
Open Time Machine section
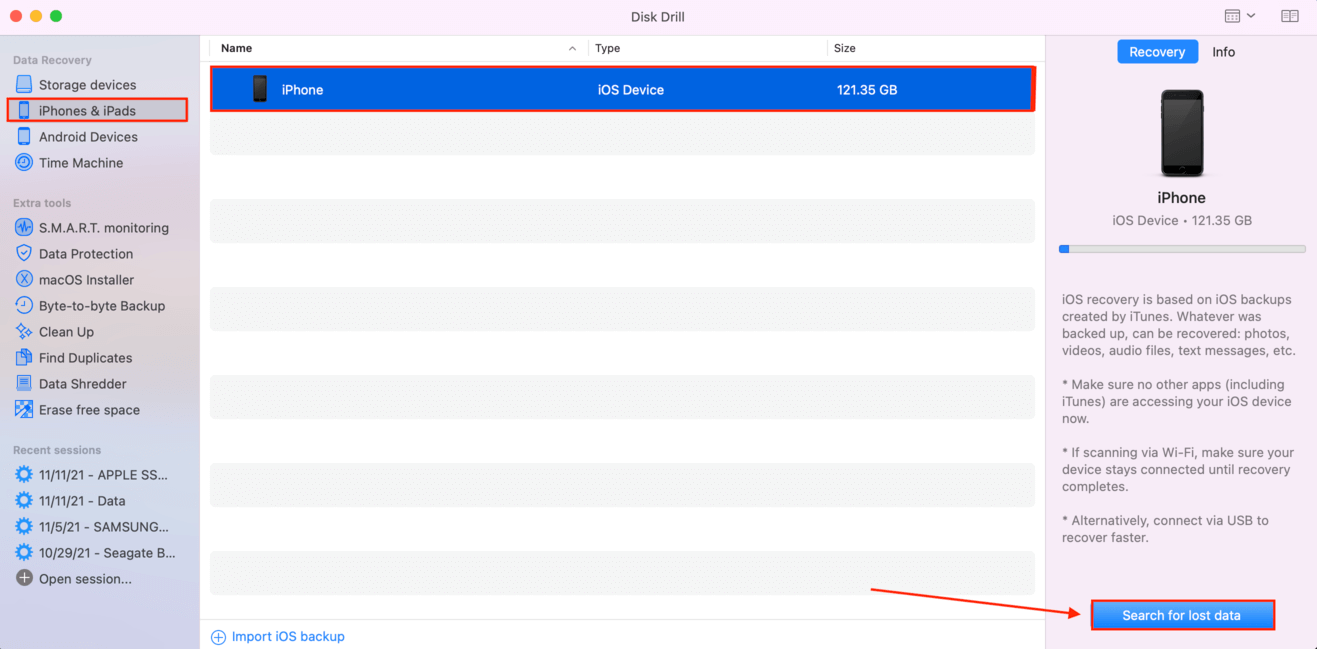pos(81,163)
